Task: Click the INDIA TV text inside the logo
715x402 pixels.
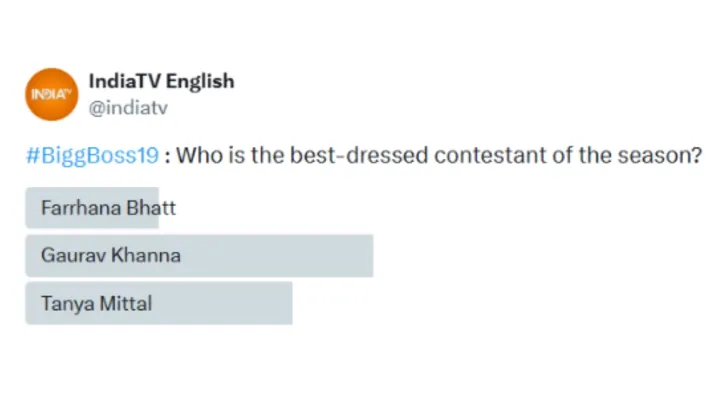Action: click(x=48, y=94)
